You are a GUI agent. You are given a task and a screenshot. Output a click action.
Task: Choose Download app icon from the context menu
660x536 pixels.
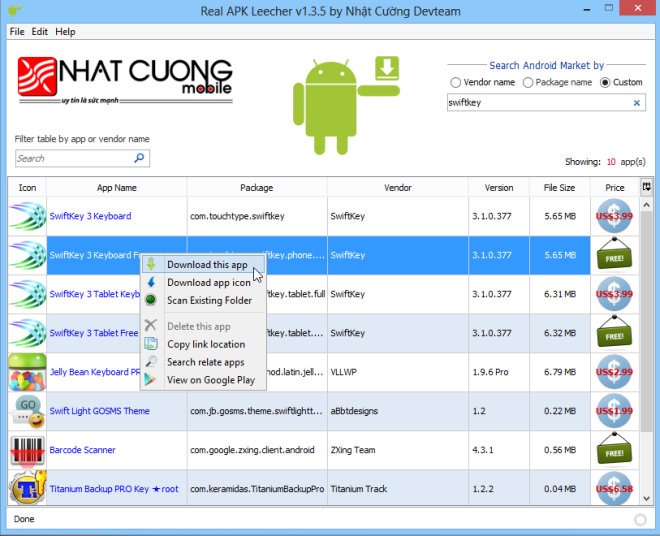click(x=203, y=282)
